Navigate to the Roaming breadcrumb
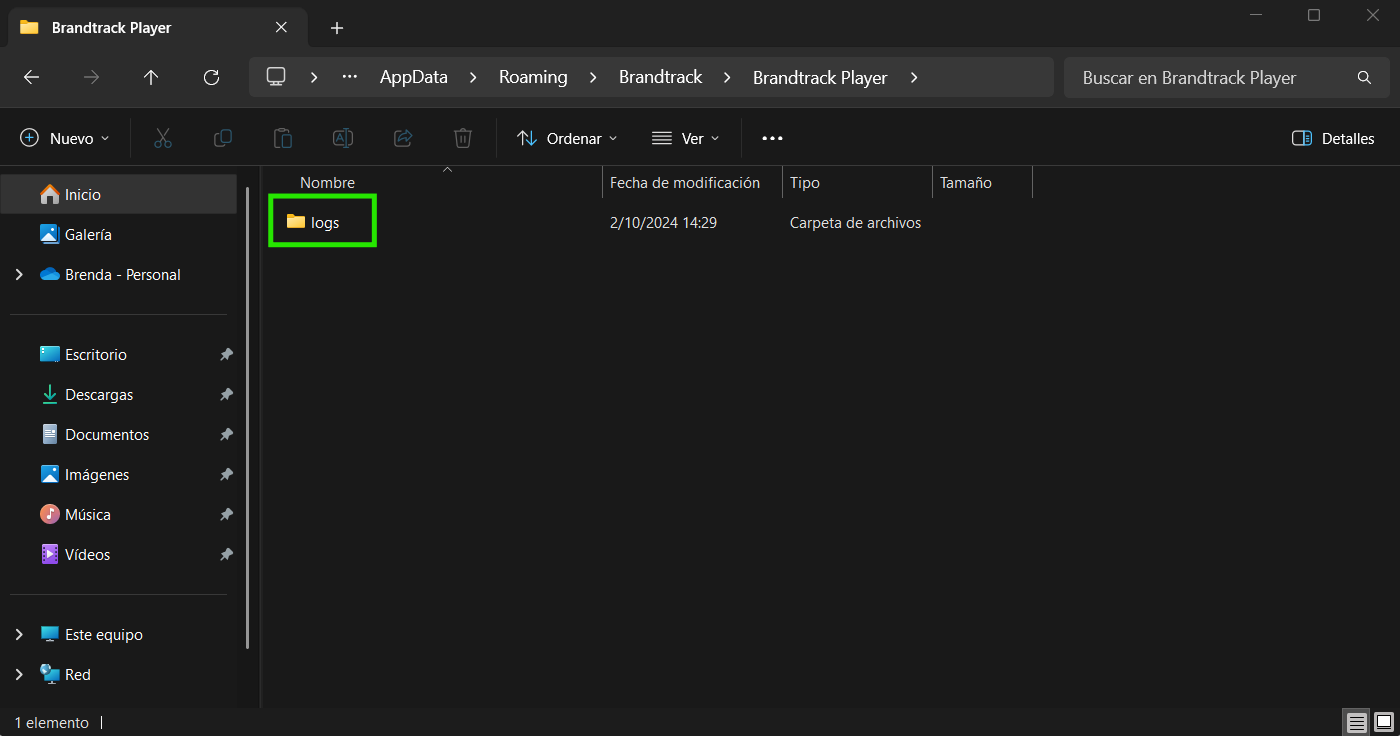Image resolution: width=1400 pixels, height=736 pixels. [533, 77]
